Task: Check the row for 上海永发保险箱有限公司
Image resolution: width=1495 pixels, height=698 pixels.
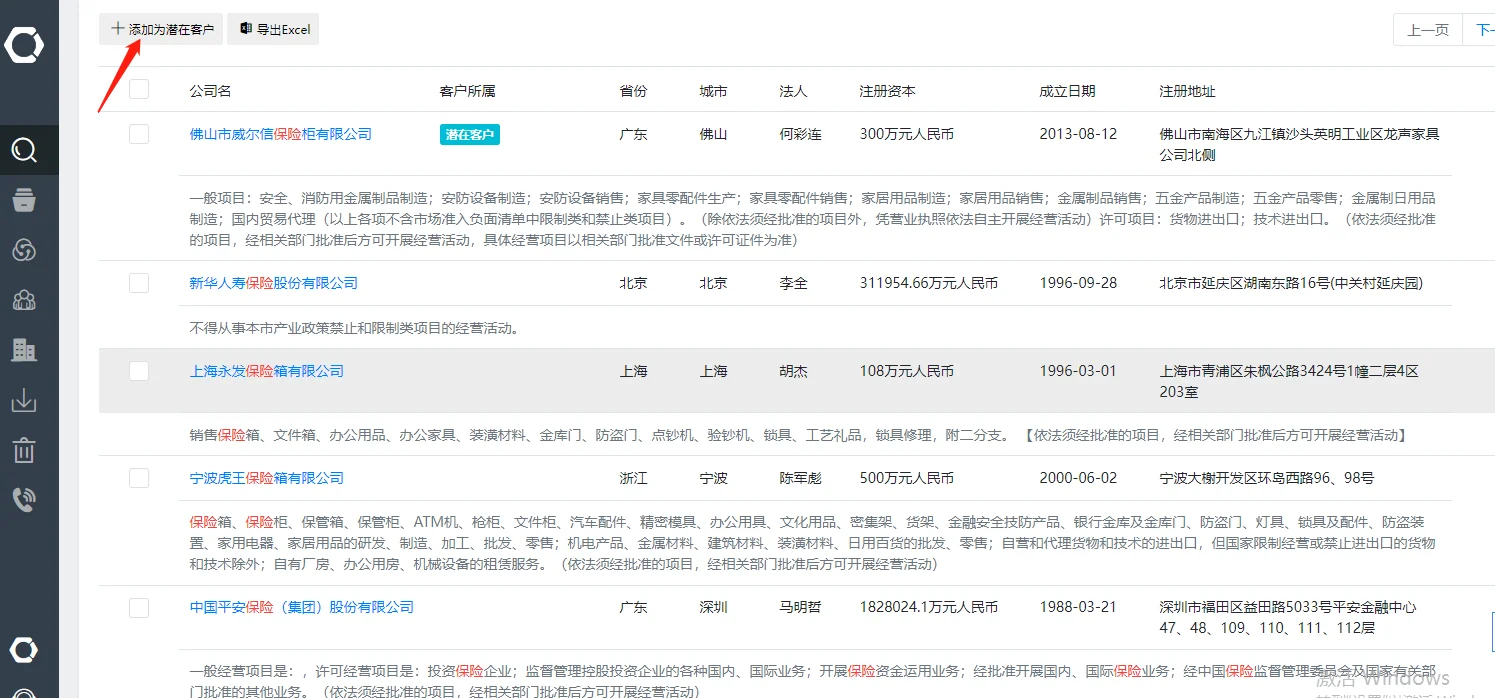Action: [x=139, y=371]
